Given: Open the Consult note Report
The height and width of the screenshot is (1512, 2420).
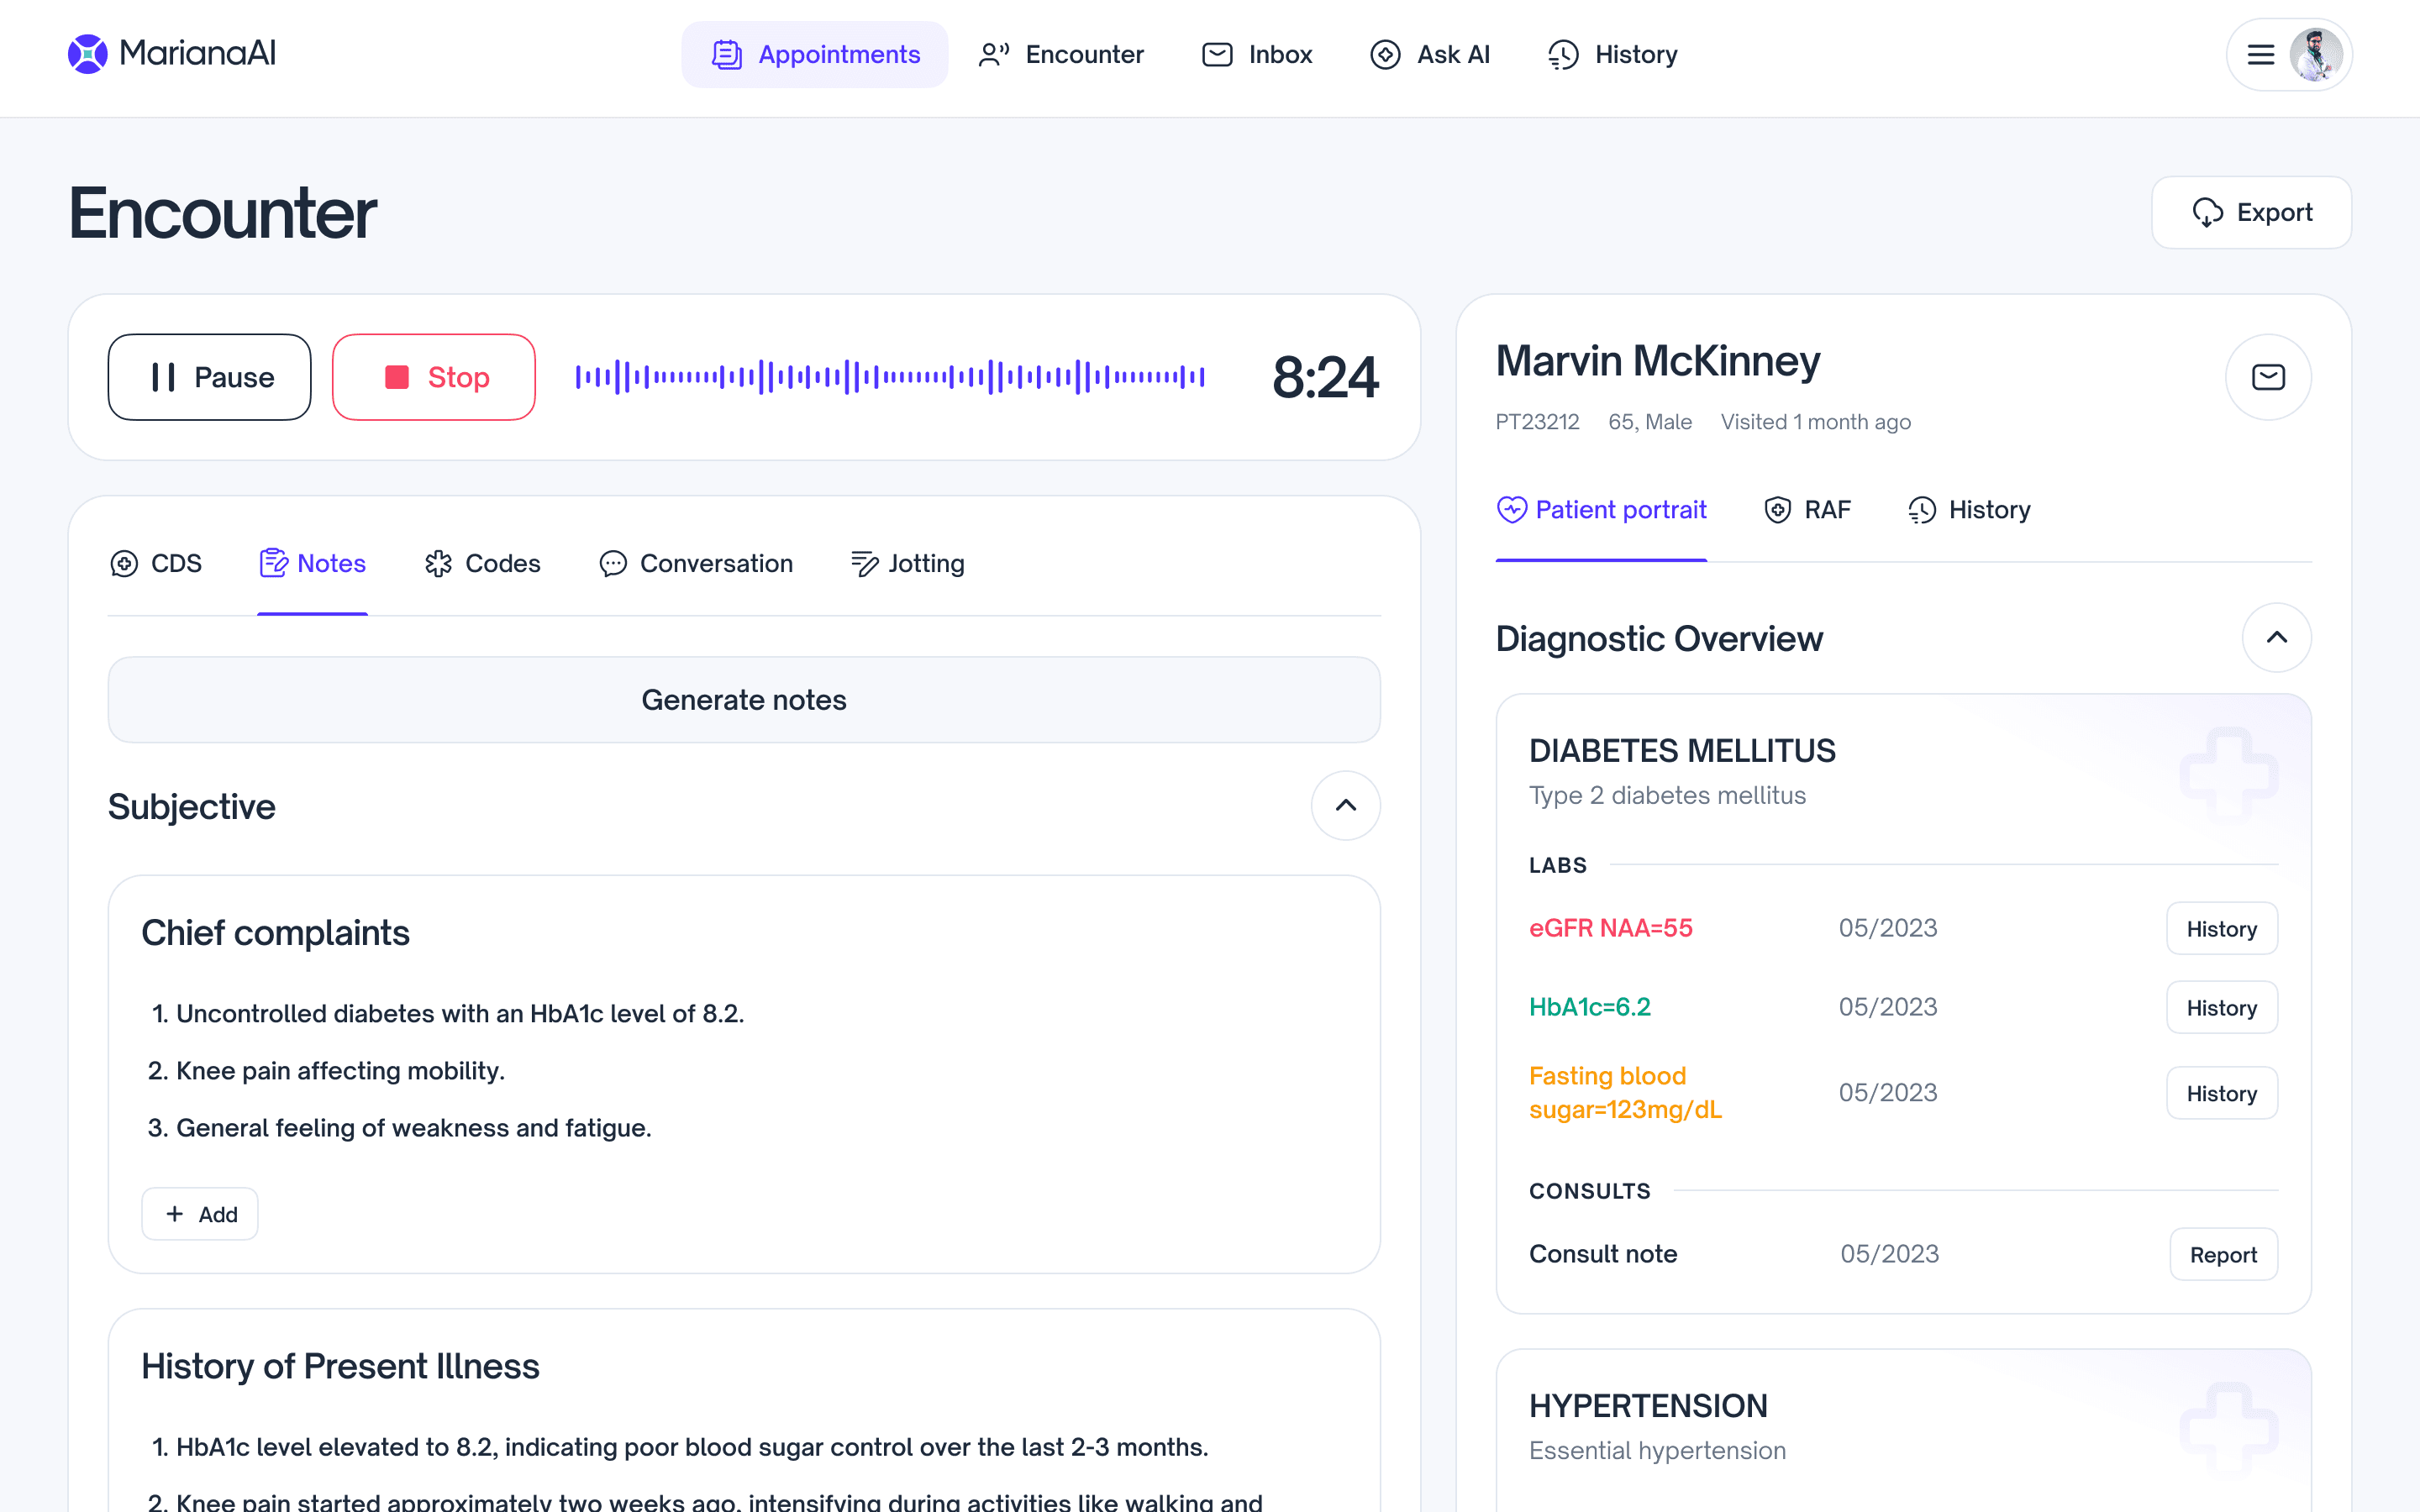Looking at the screenshot, I should pos(2223,1255).
